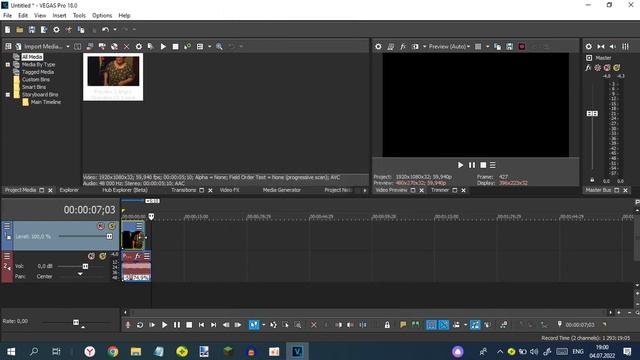Viewport: 640px width, 360px height.
Task: Stop in the Video Preview window
Action: pyautogui.click(x=483, y=165)
